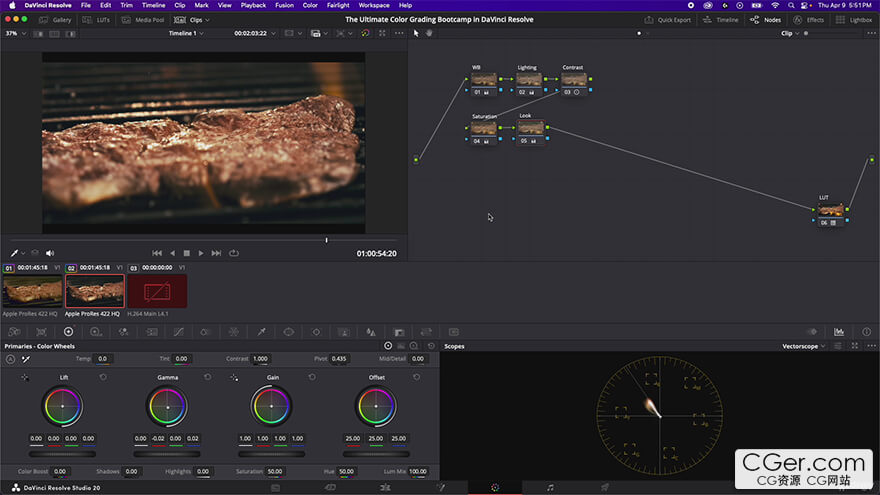Click the Quick Export button

click(x=668, y=20)
